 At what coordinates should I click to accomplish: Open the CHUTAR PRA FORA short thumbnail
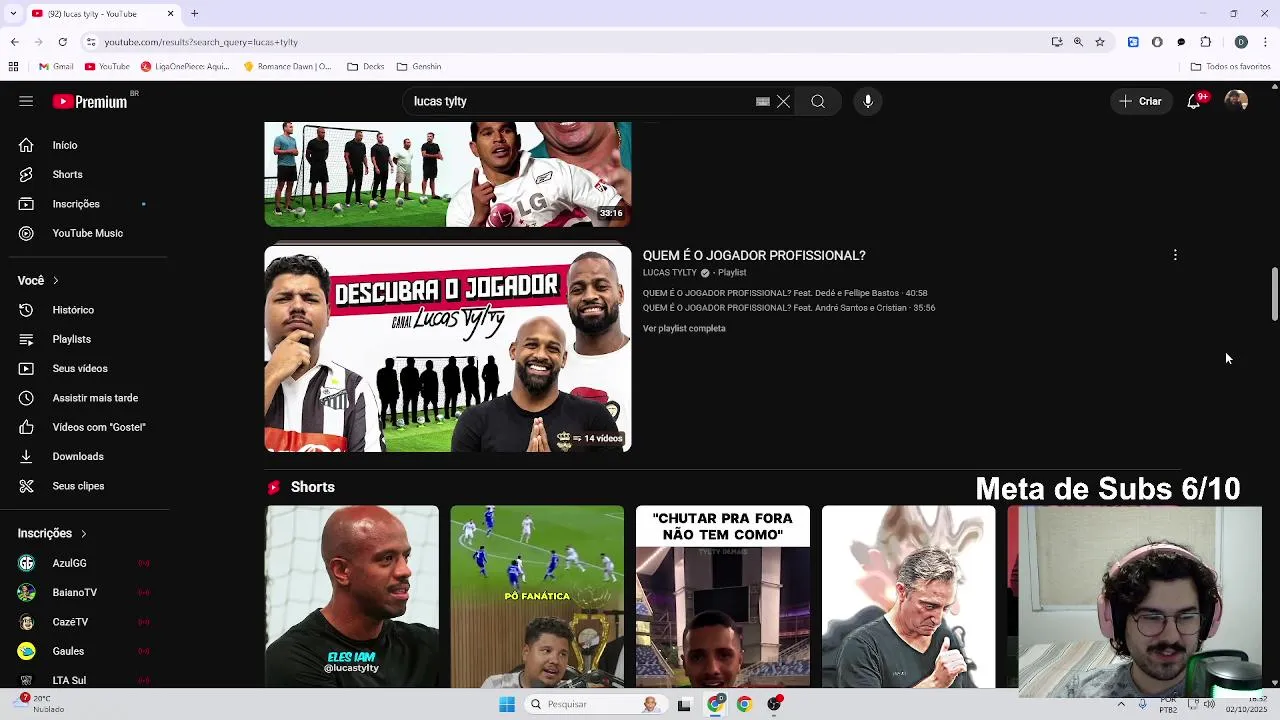pos(723,597)
